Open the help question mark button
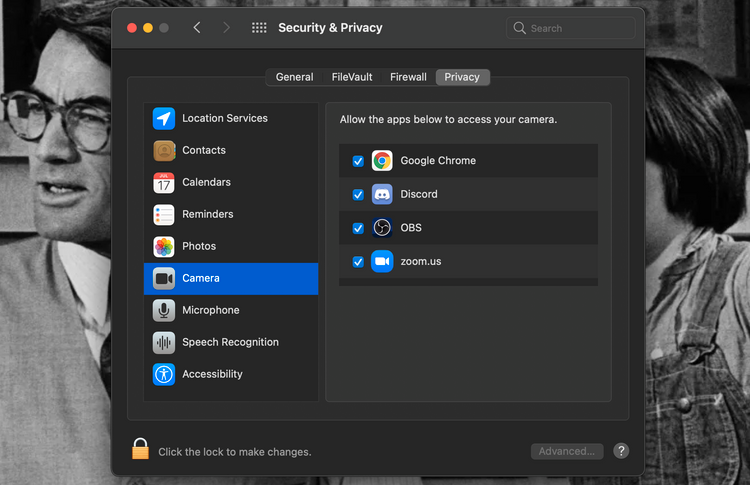This screenshot has height=485, width=750. (621, 451)
